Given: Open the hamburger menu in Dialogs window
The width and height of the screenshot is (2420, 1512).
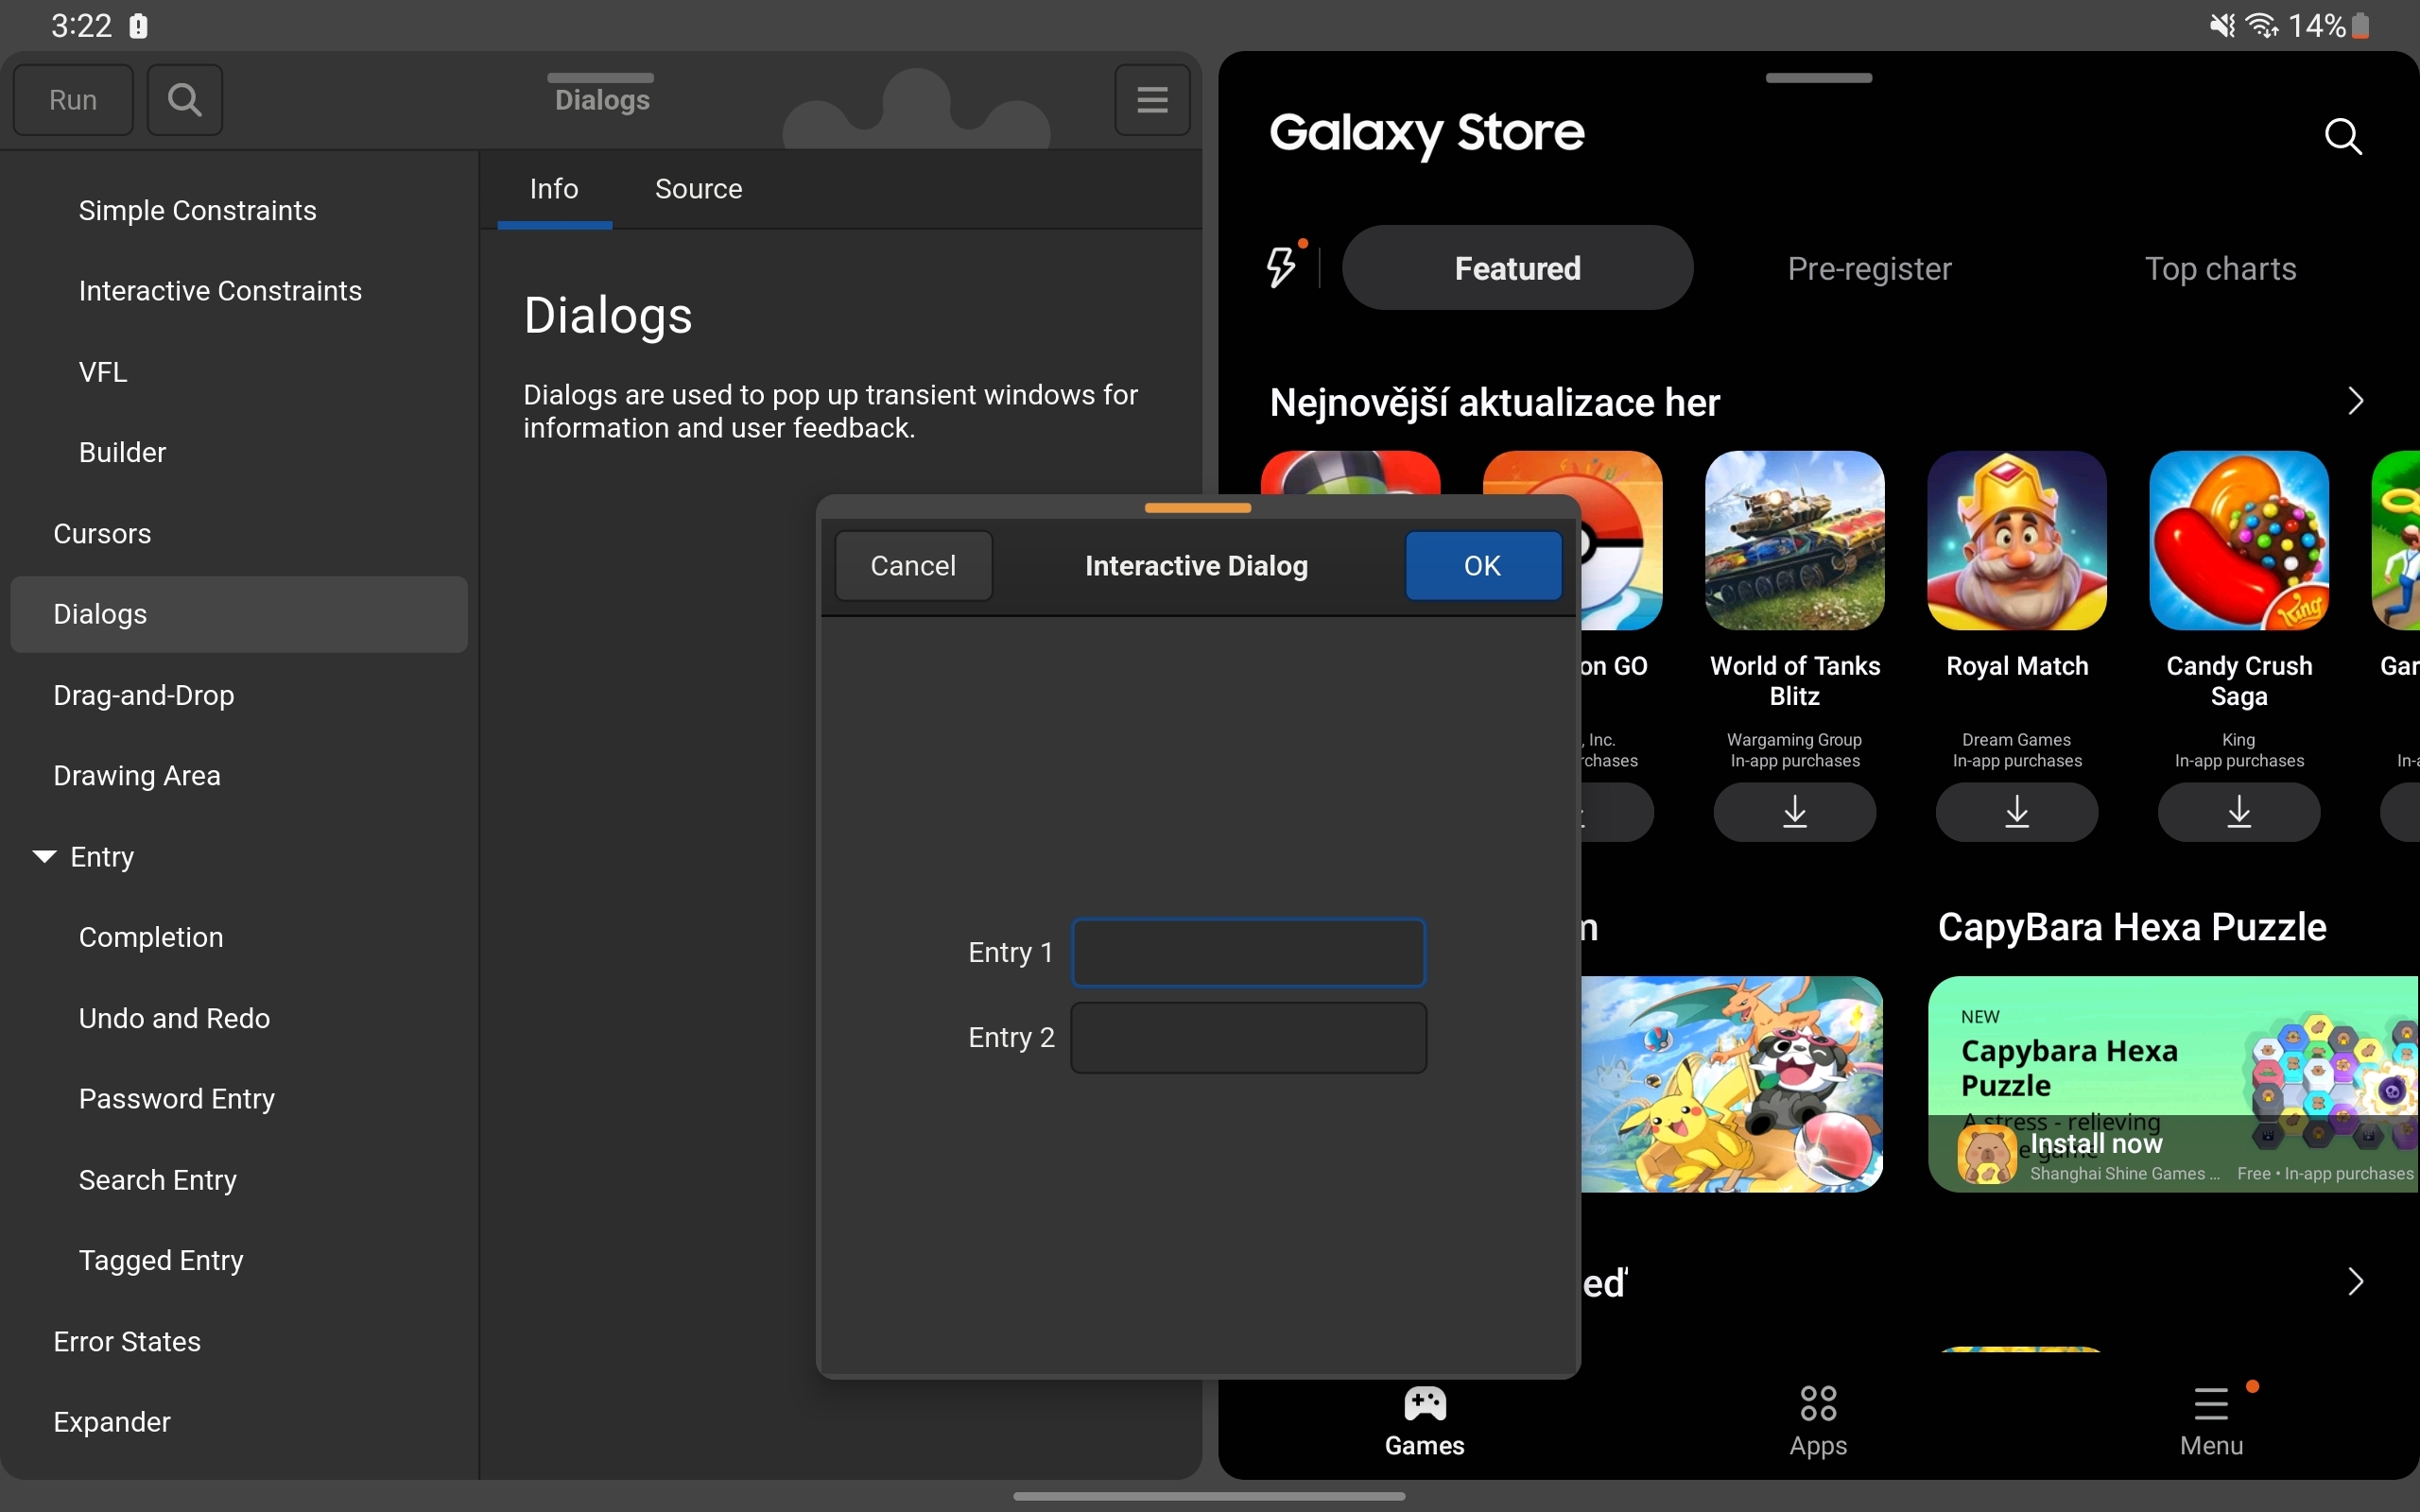Looking at the screenshot, I should click(1152, 99).
